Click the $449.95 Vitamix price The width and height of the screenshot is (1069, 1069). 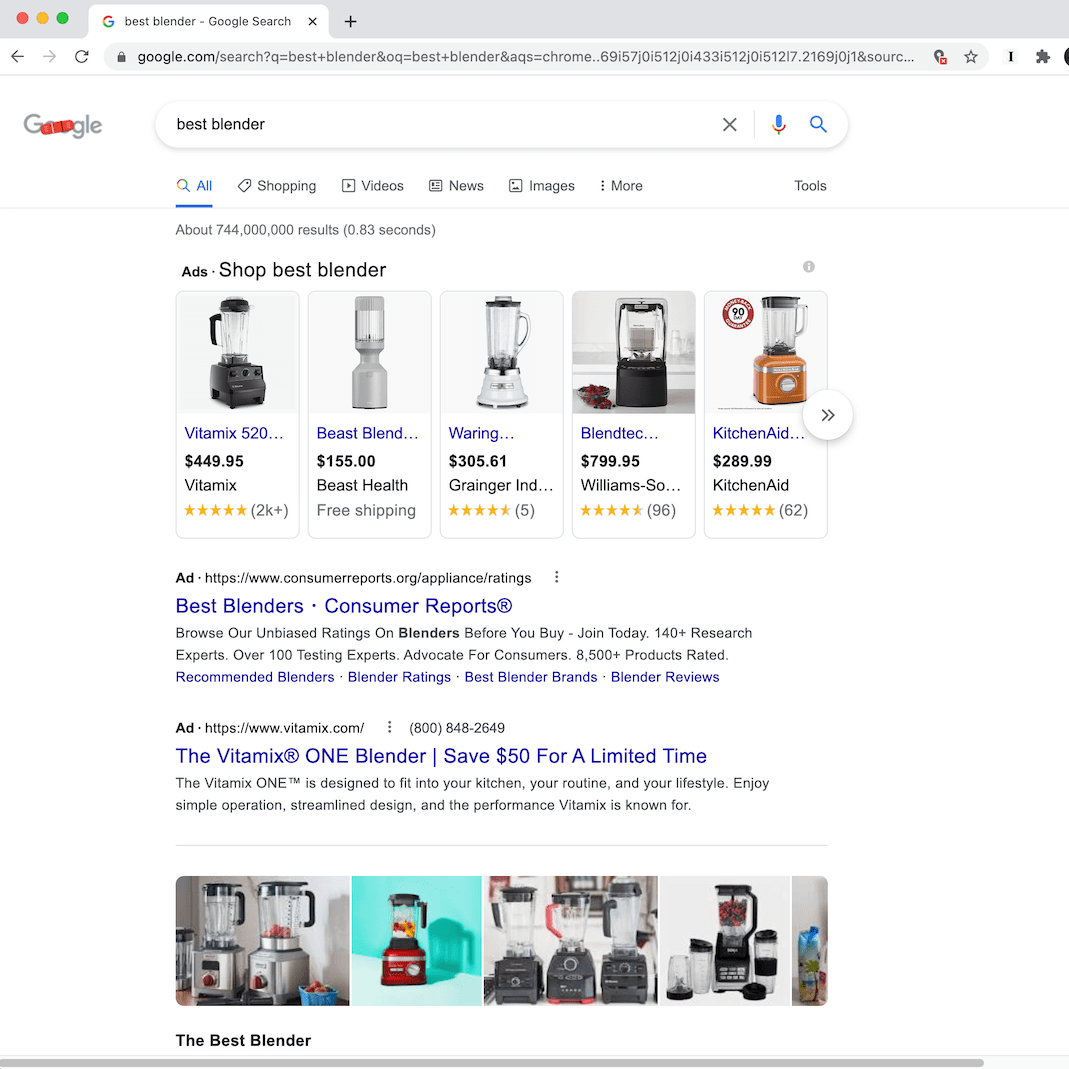pyautogui.click(x=214, y=462)
